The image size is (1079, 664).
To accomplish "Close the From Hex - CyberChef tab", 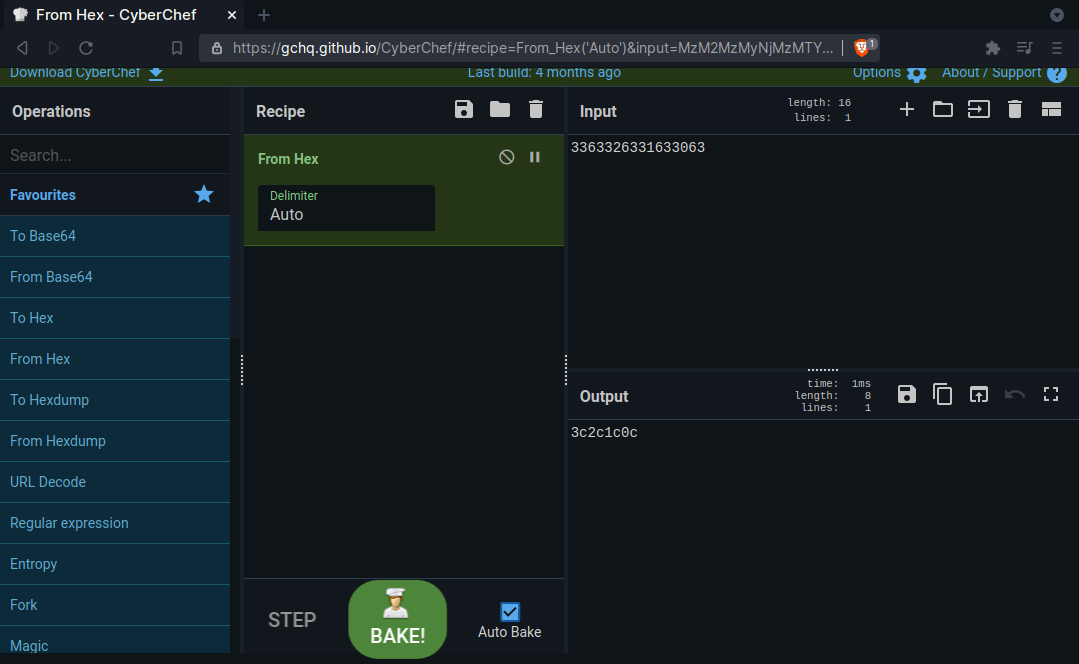I will point(232,14).
